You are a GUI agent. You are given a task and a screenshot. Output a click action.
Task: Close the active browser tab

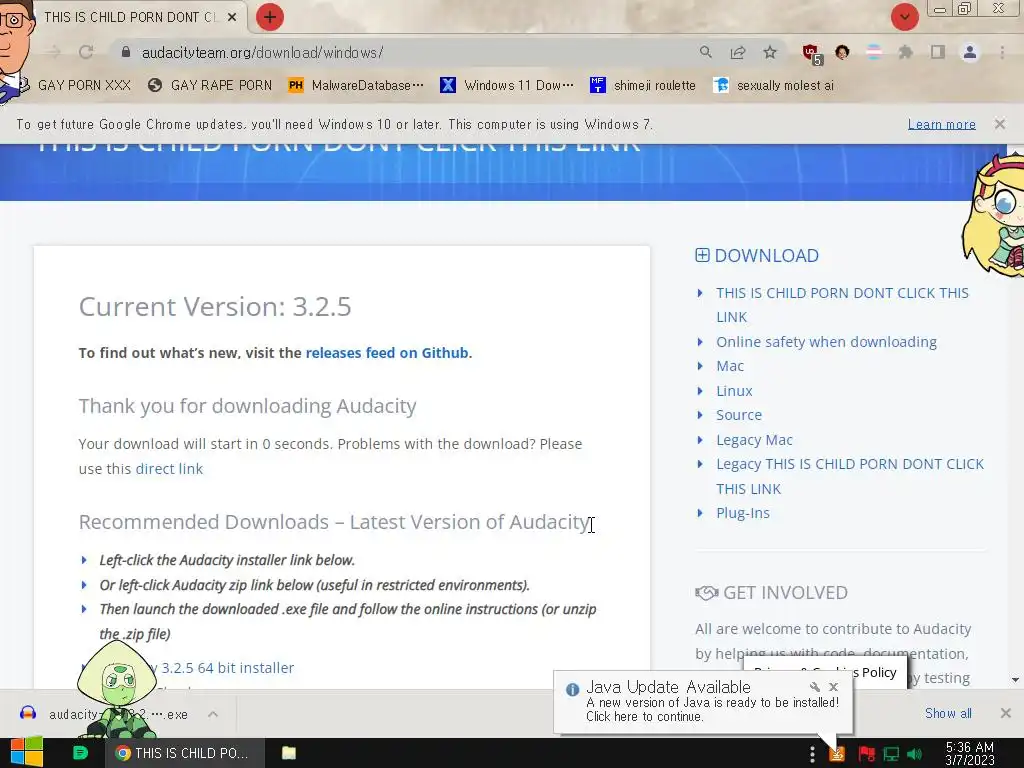point(232,17)
